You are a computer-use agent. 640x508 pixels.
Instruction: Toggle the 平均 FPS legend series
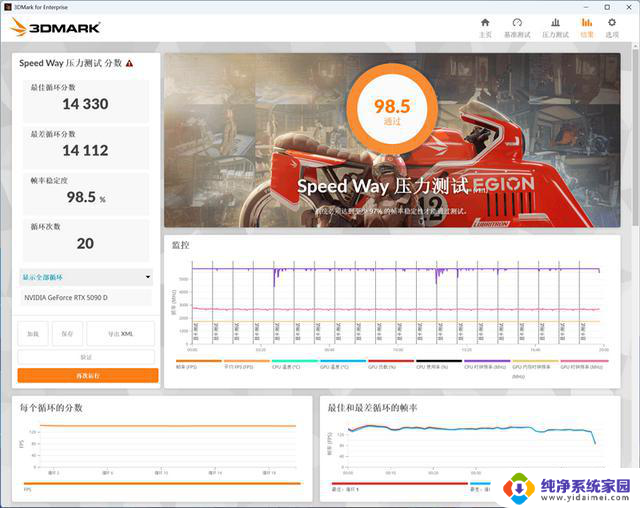(247, 364)
